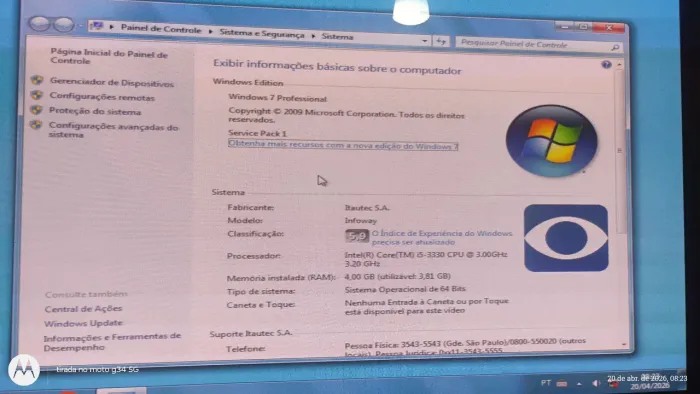Click 'Windows Edition' section heading
This screenshot has height=394, width=700.
(x=248, y=82)
